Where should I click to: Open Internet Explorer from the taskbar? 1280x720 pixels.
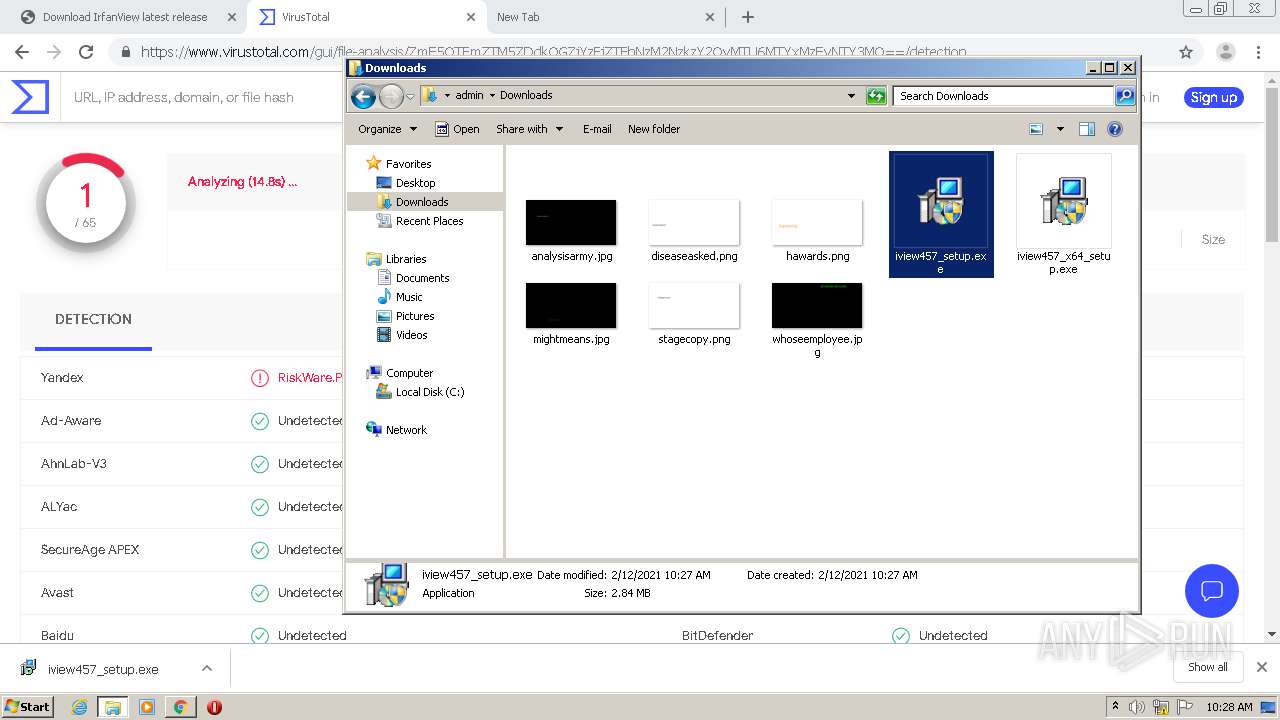tap(79, 707)
